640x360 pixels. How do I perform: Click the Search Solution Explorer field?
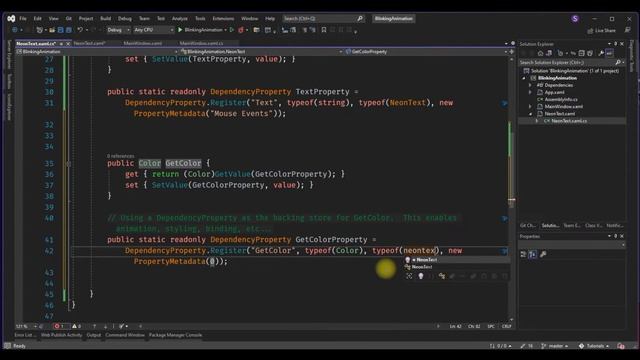571,62
